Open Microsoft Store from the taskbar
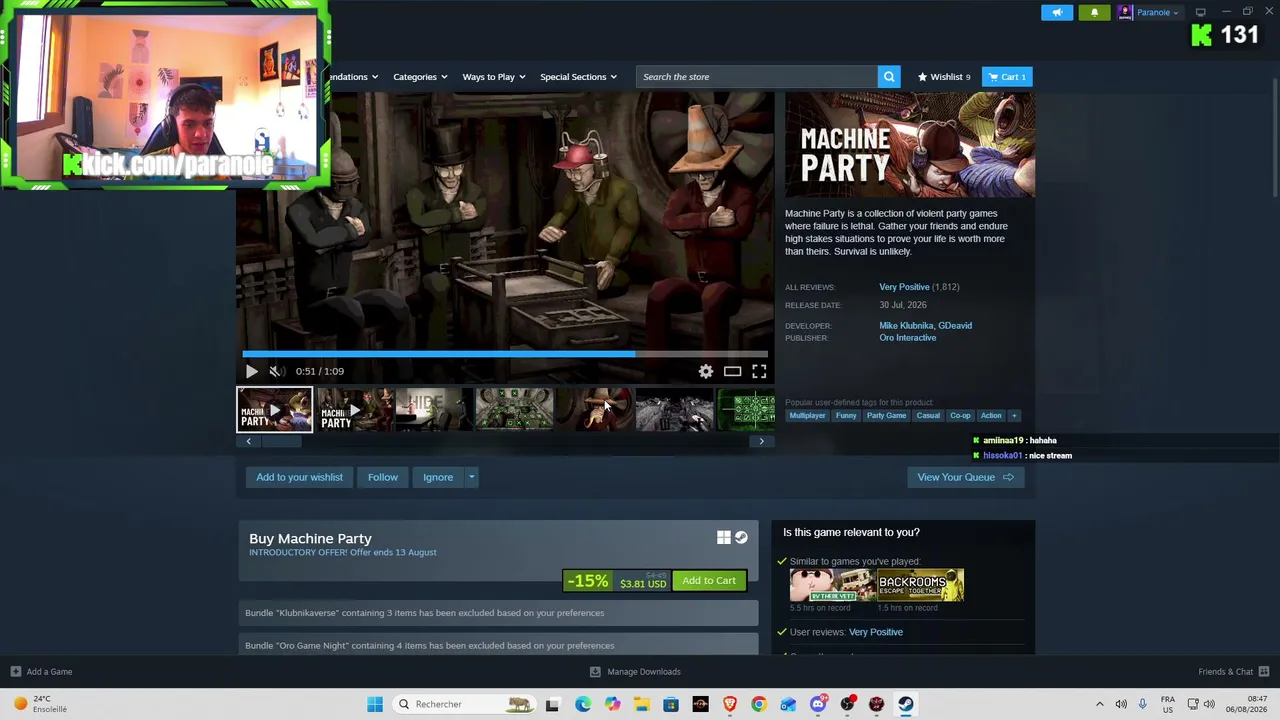The image size is (1280, 720). (671, 704)
